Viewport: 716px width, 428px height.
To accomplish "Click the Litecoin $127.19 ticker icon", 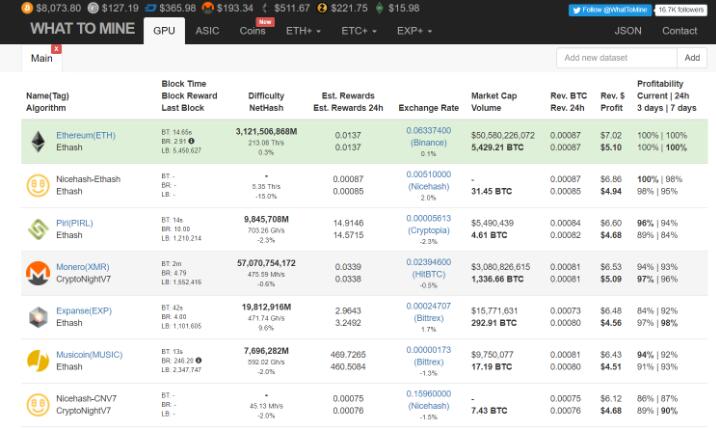I will click(x=93, y=8).
